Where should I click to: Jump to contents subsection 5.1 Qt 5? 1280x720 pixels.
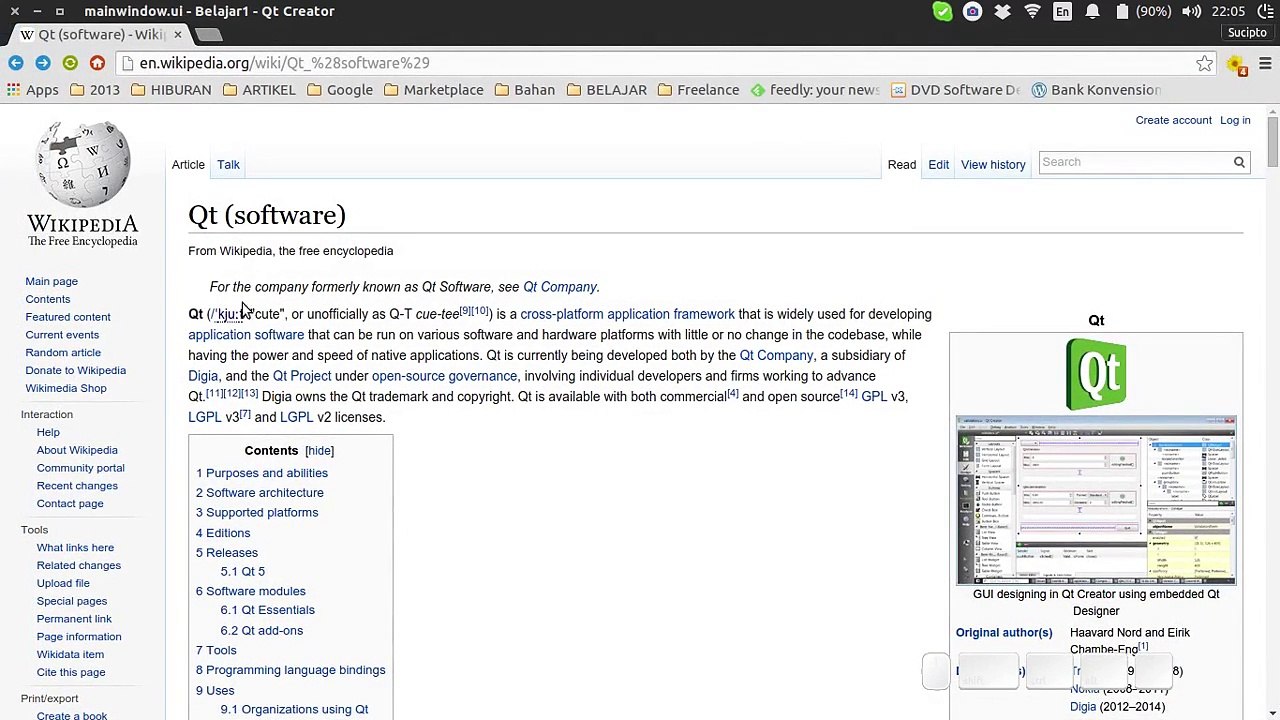[x=242, y=572]
